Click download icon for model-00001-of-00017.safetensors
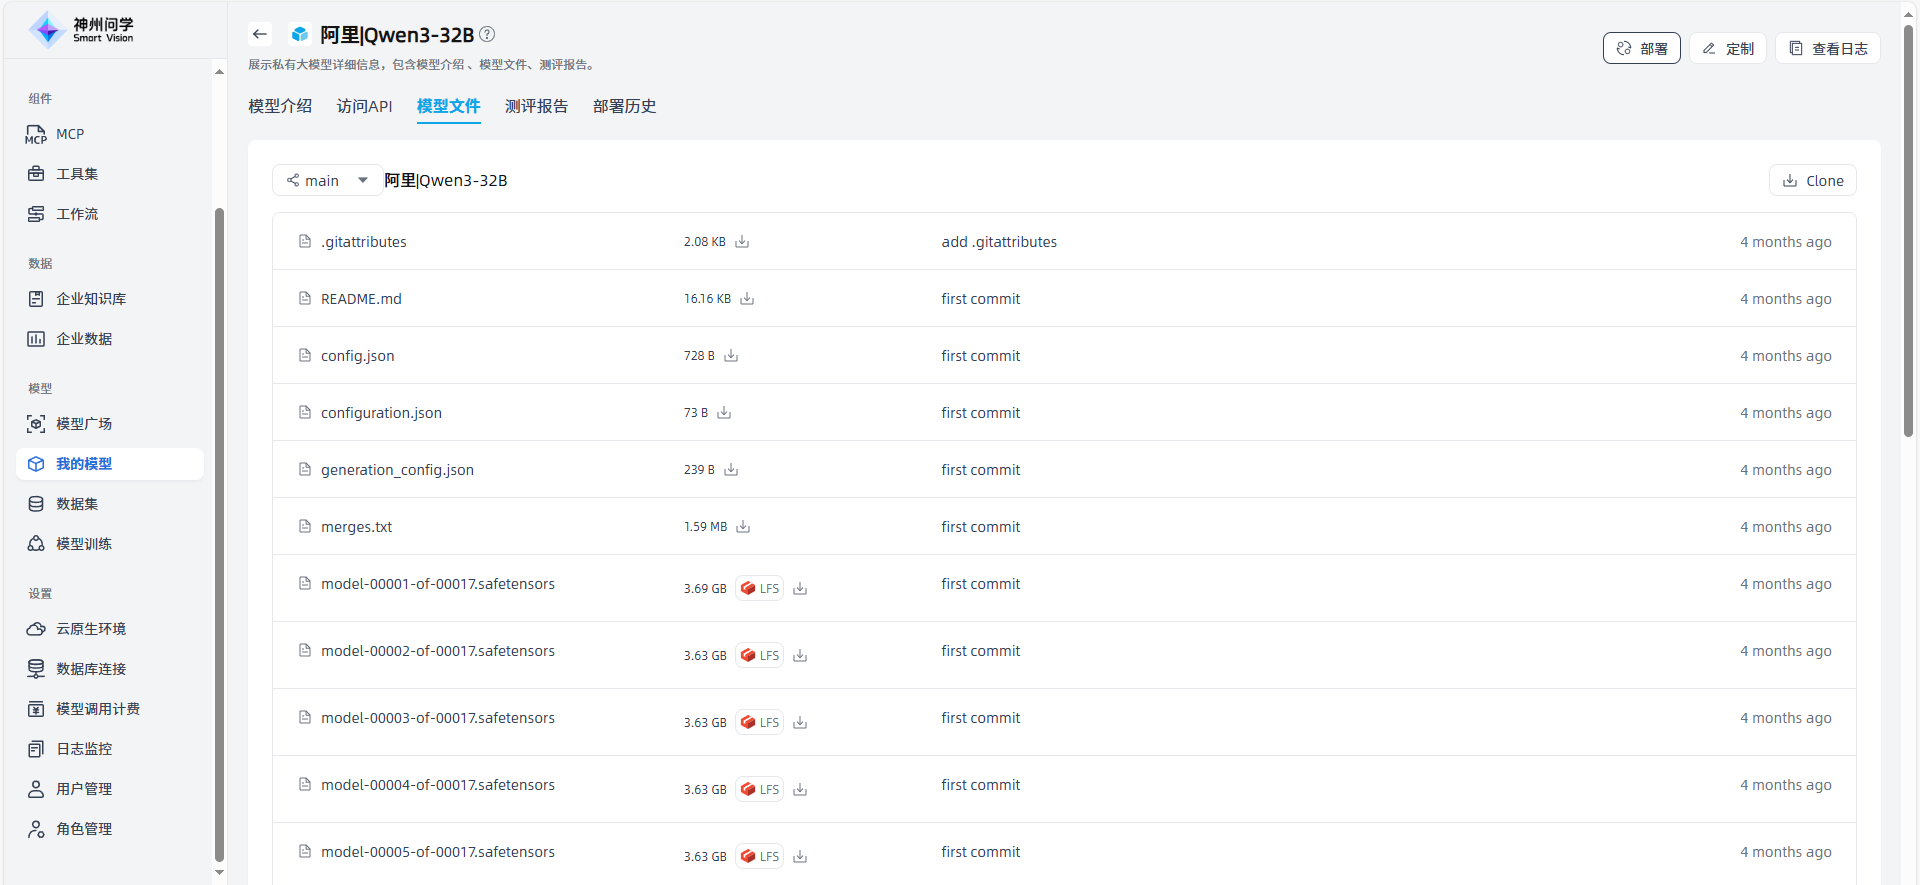Screen dimensions: 1920x885 coord(800,589)
